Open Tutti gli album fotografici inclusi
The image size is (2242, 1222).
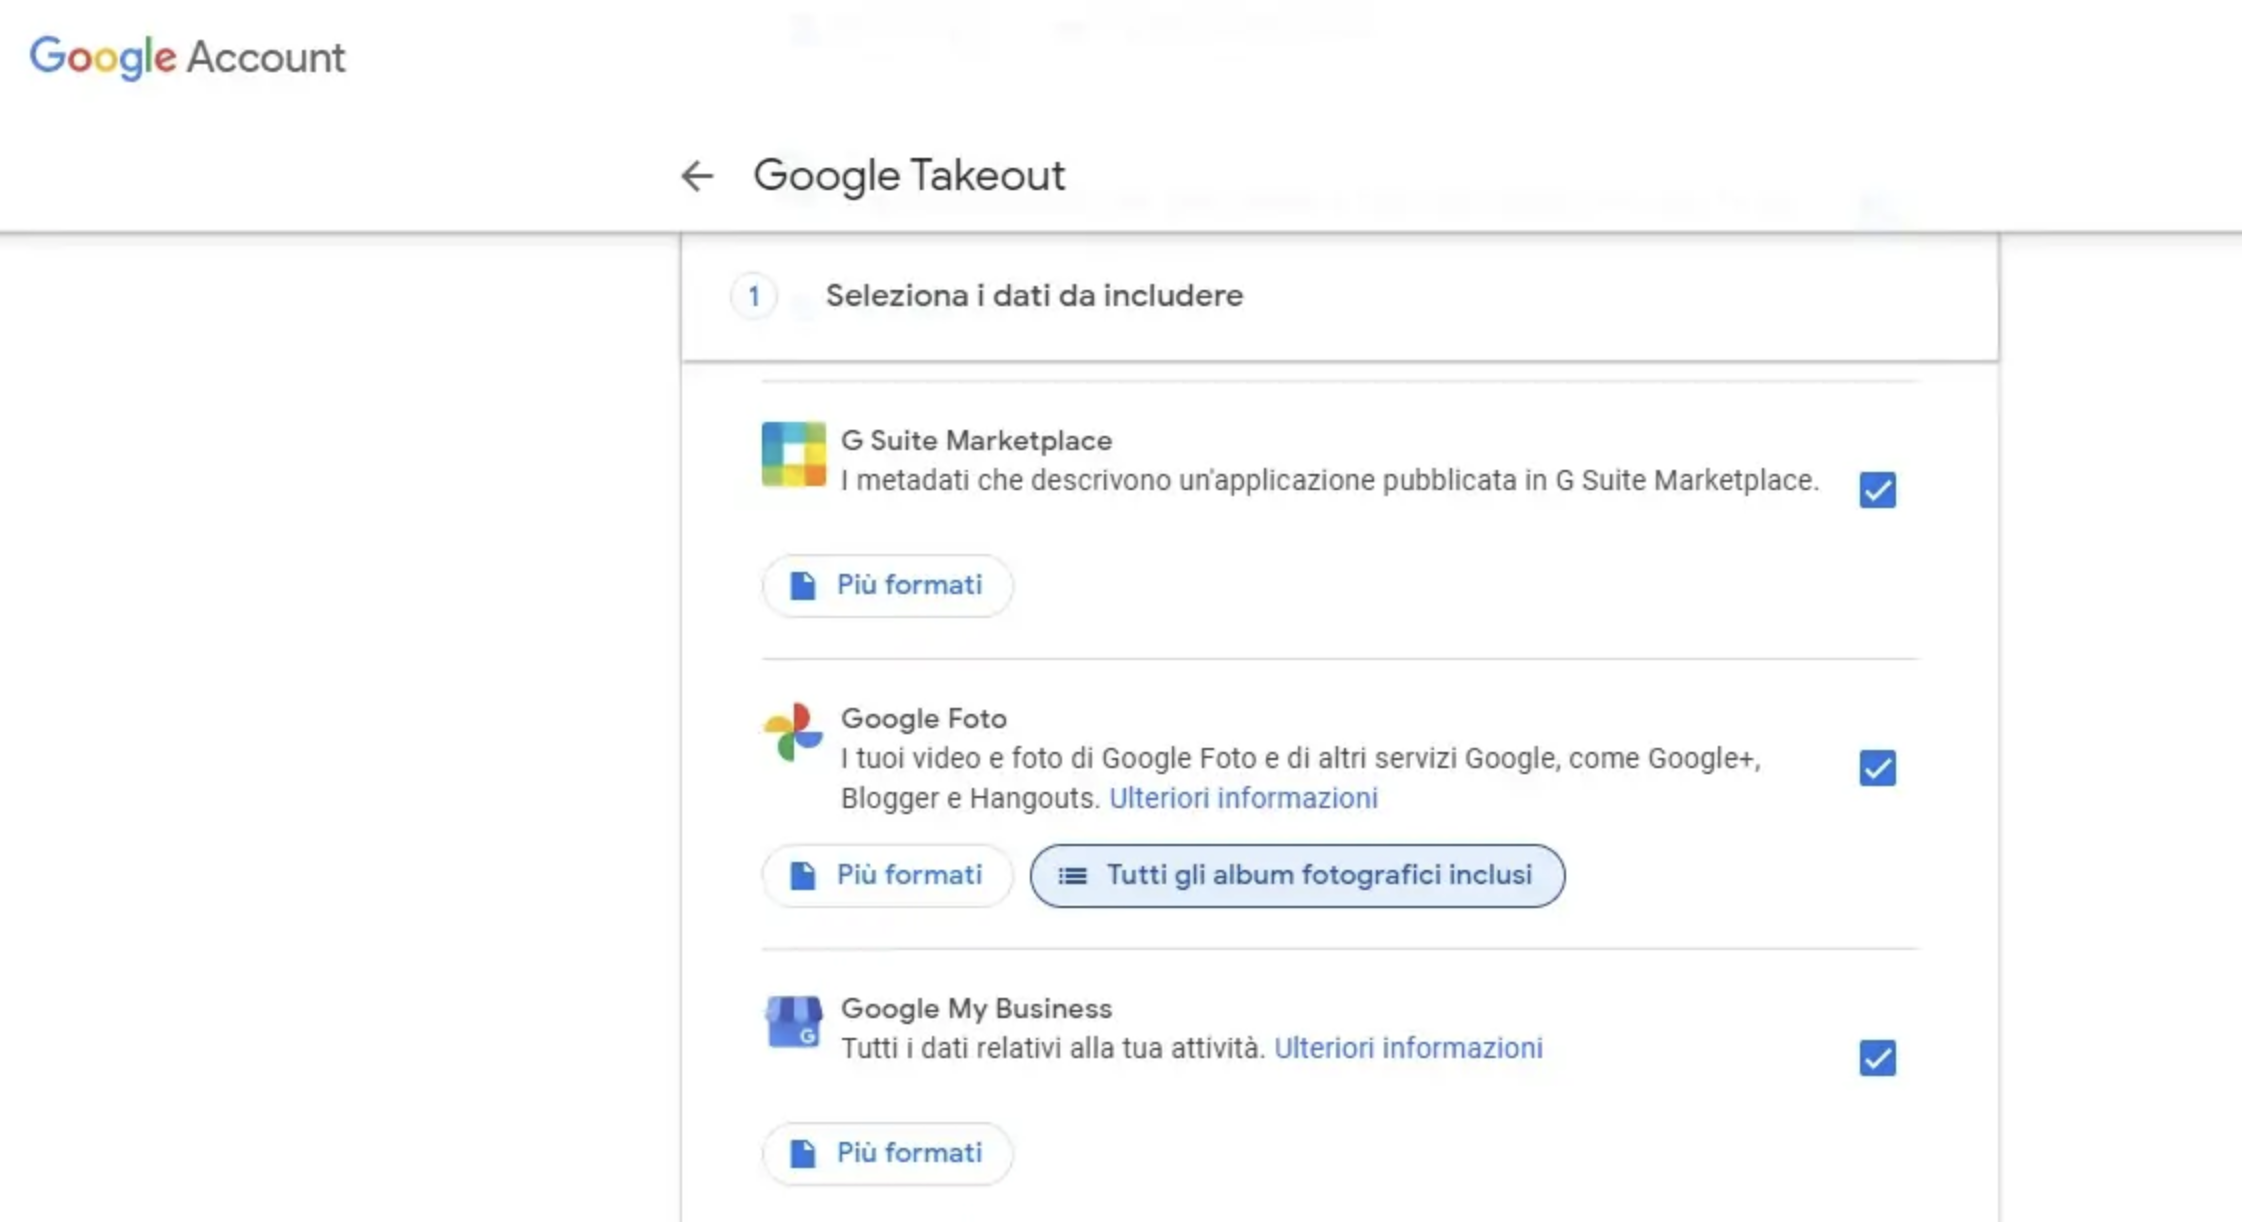pyautogui.click(x=1297, y=876)
